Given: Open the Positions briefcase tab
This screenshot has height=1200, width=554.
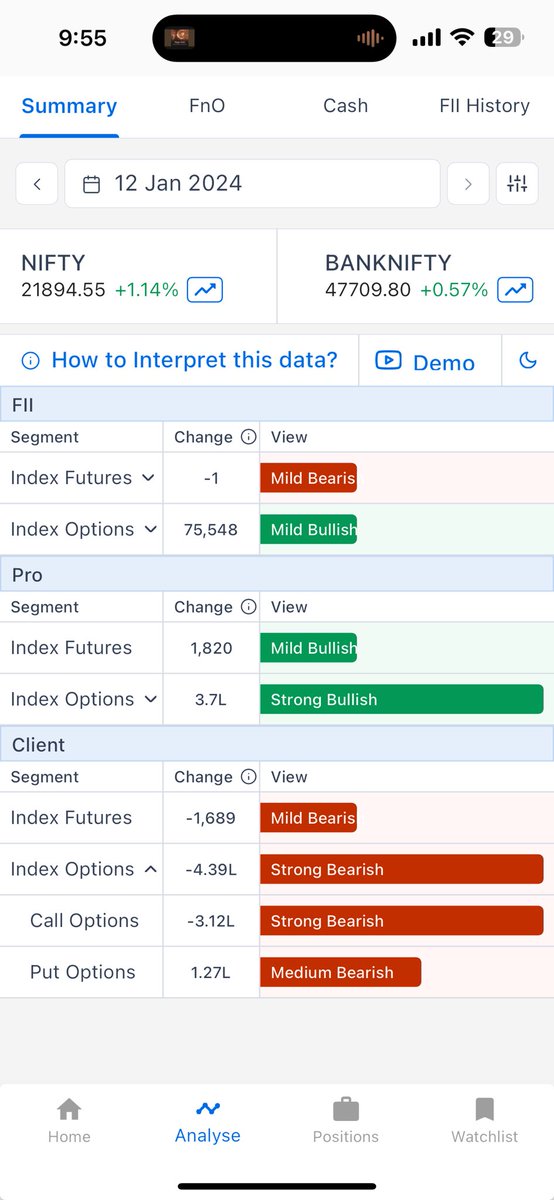Looking at the screenshot, I should point(346,1120).
